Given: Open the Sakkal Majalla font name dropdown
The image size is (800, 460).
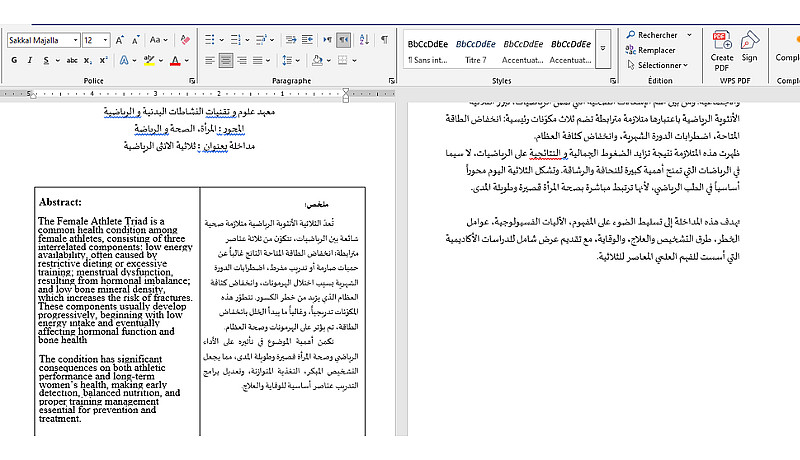Looking at the screenshot, I should 76,40.
